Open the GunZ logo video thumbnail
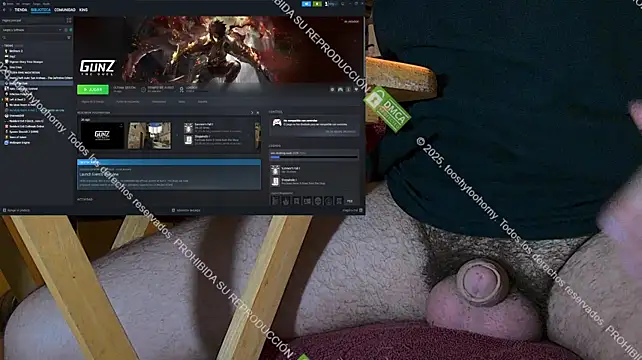The image size is (642, 360). 102,136
